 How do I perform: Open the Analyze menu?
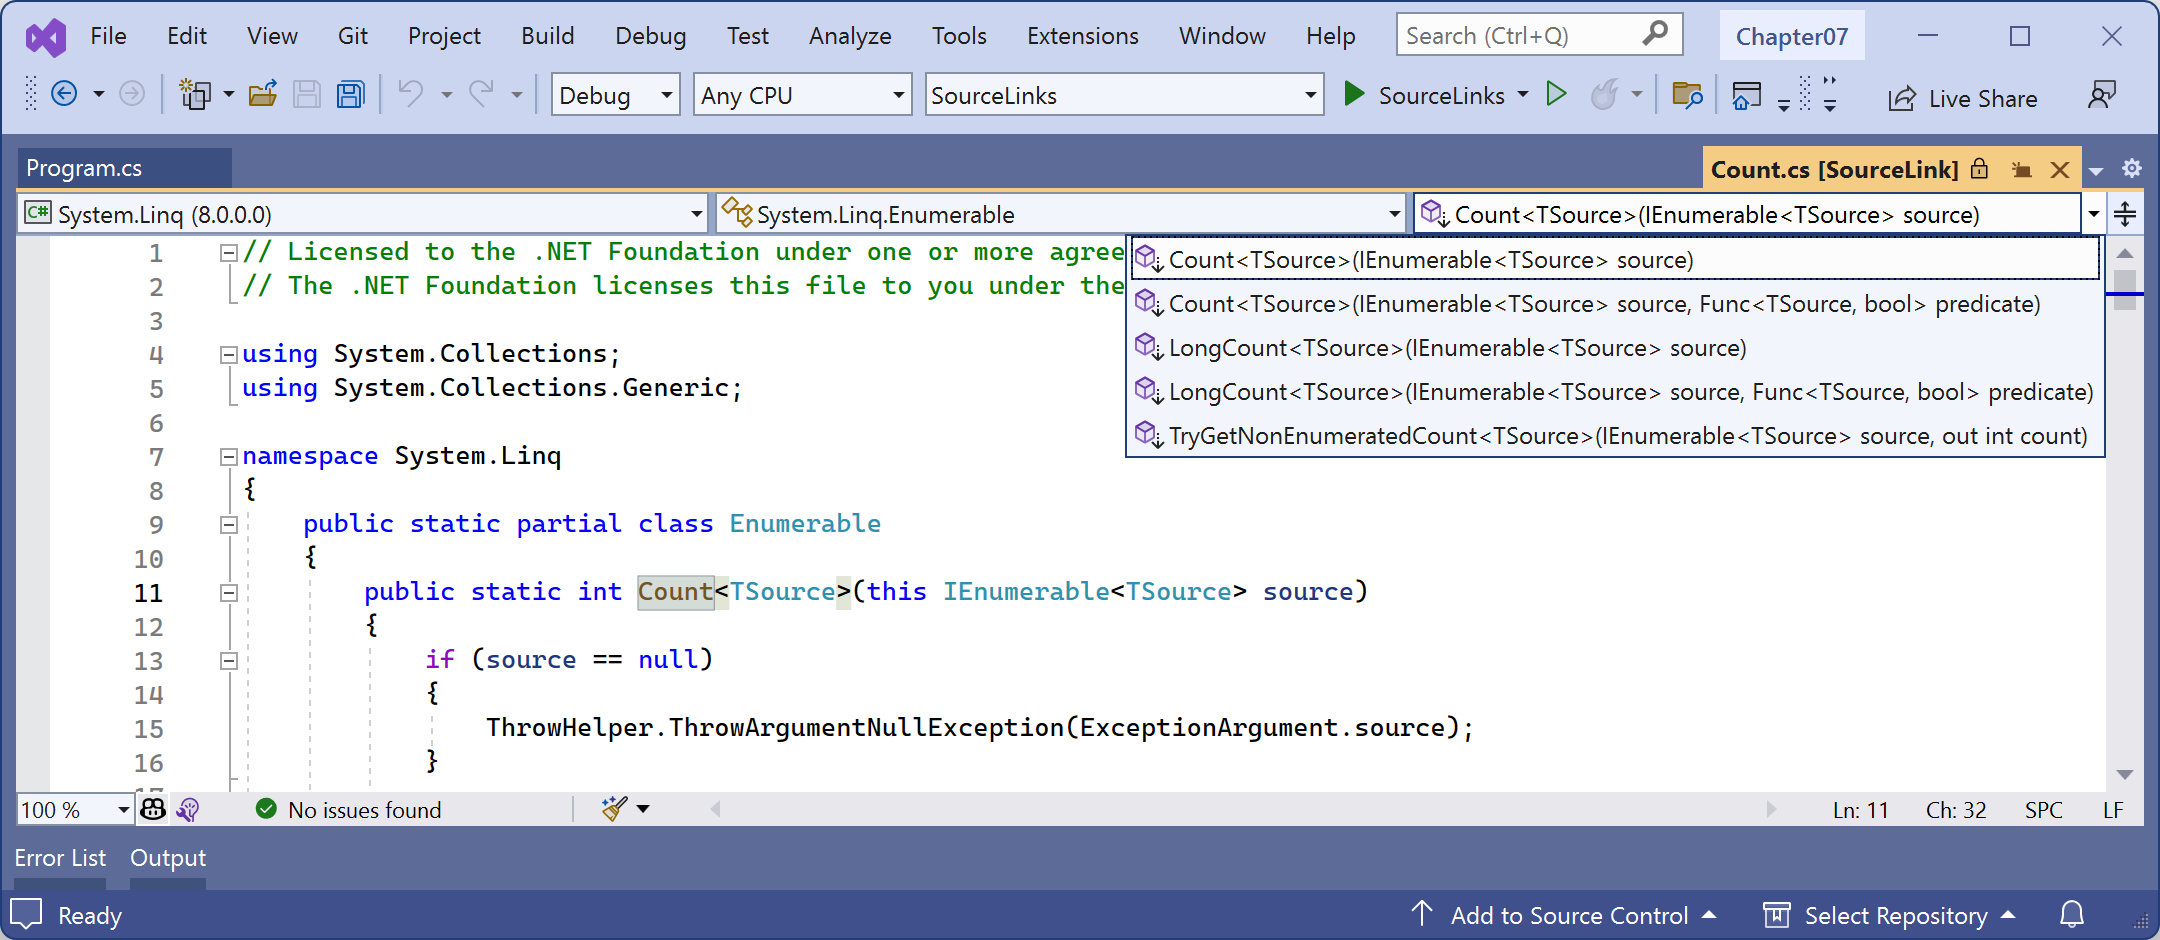(x=850, y=36)
